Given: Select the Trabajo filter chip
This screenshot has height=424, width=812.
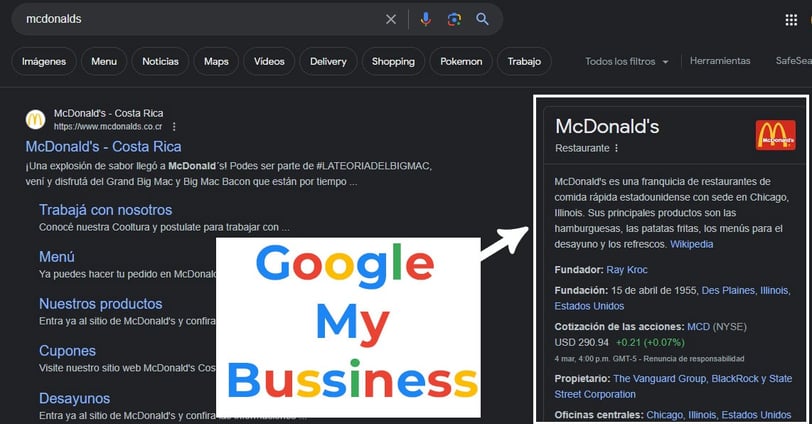Looking at the screenshot, I should (x=524, y=61).
